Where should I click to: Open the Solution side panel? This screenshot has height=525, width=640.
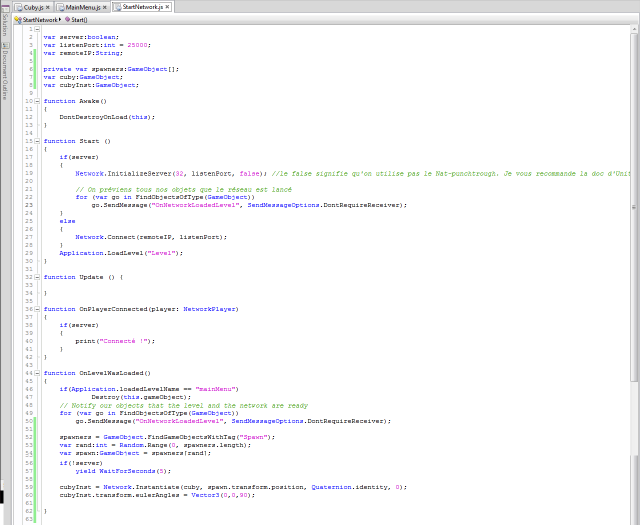point(5,21)
